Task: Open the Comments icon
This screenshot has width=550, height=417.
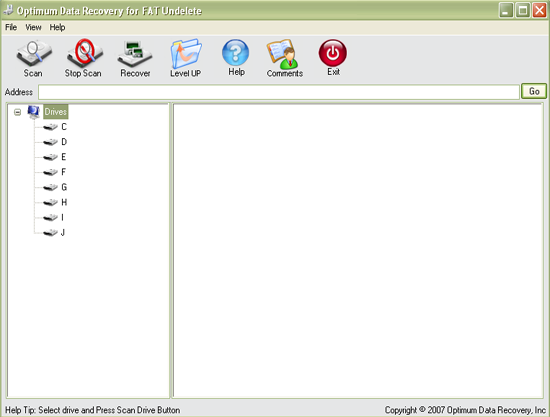Action: tap(283, 54)
